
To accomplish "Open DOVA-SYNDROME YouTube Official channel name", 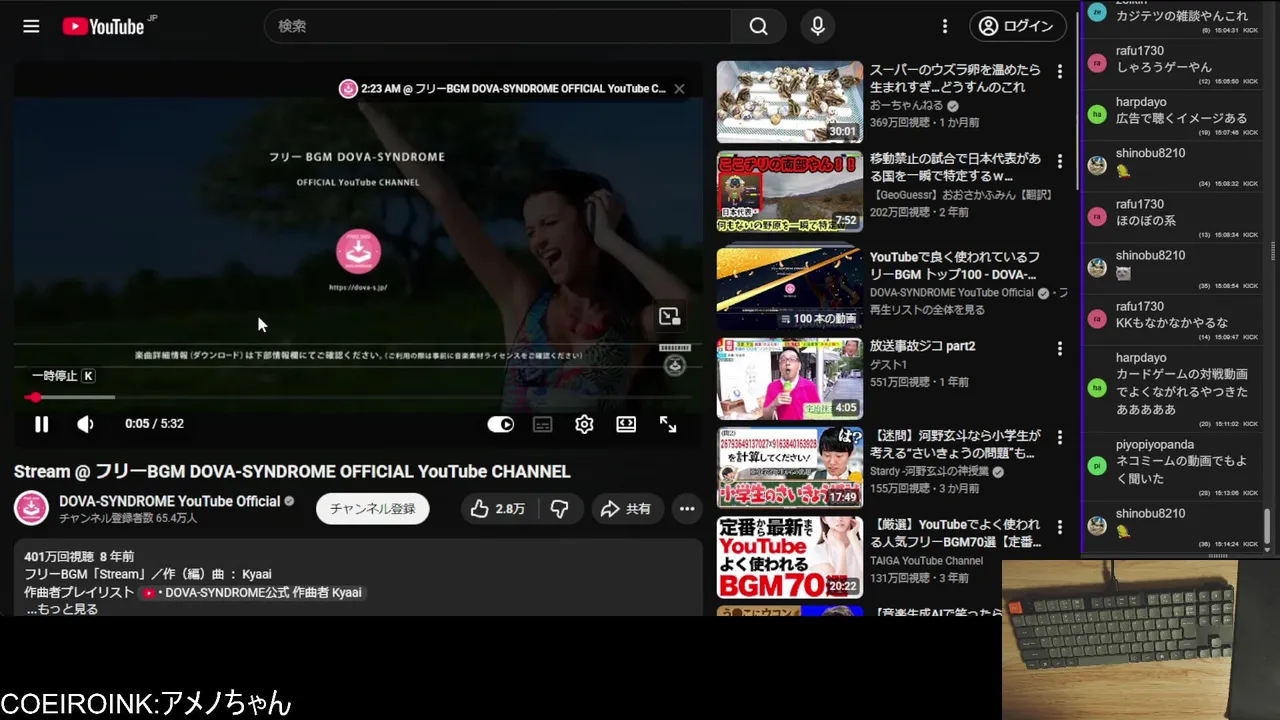I will [169, 501].
